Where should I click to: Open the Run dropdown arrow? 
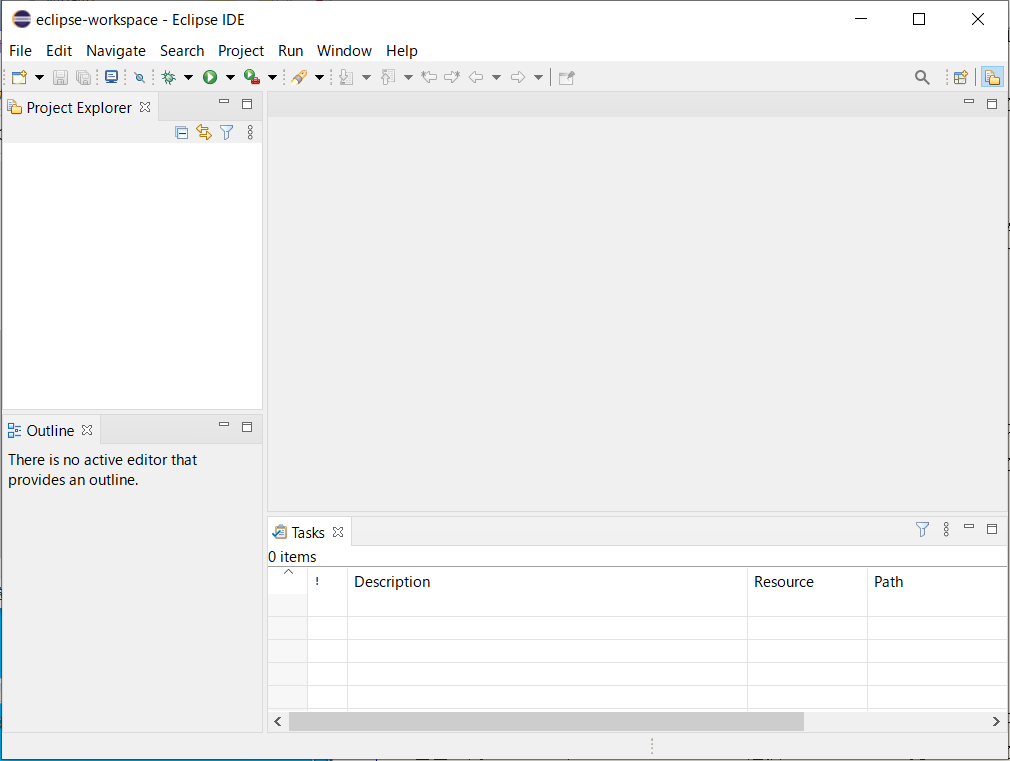pos(230,77)
